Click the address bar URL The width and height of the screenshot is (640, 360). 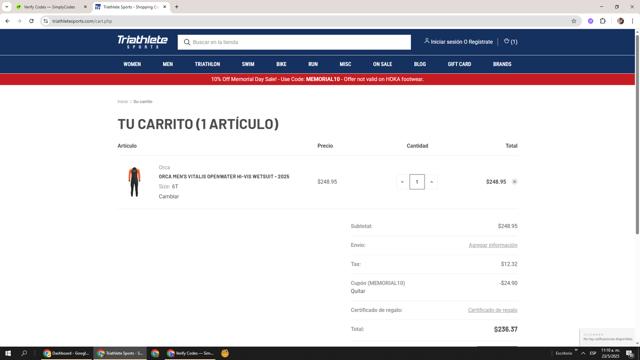click(x=82, y=21)
